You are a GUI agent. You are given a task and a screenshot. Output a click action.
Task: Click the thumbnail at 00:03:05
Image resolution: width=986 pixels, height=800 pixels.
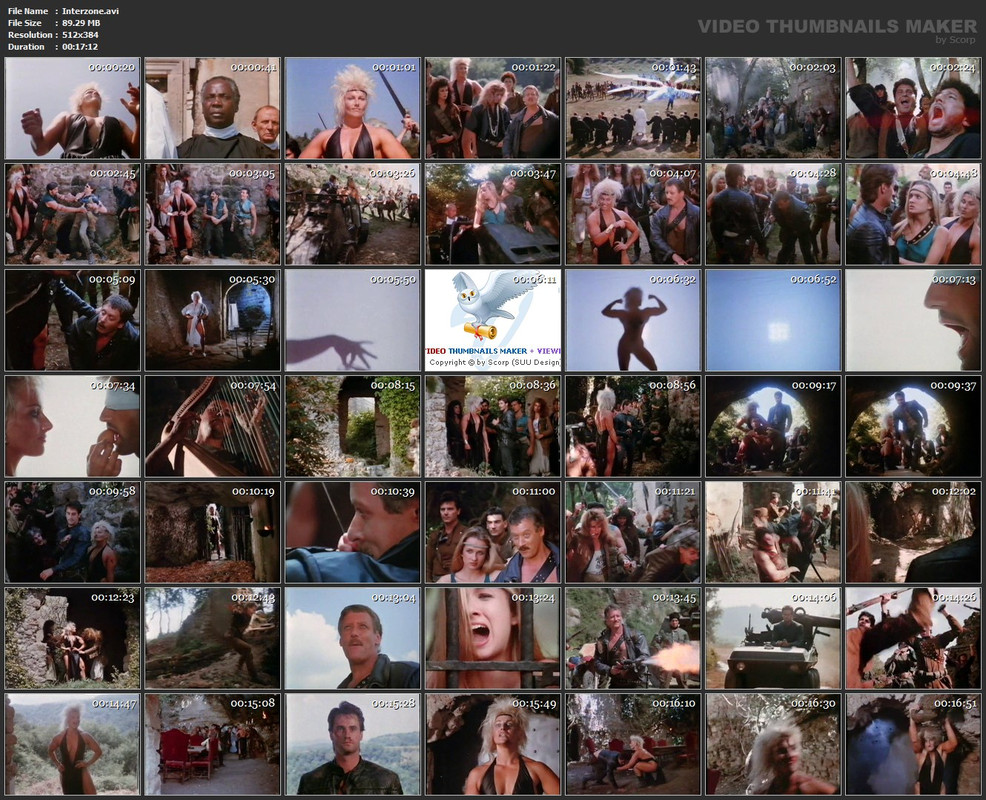tap(213, 214)
